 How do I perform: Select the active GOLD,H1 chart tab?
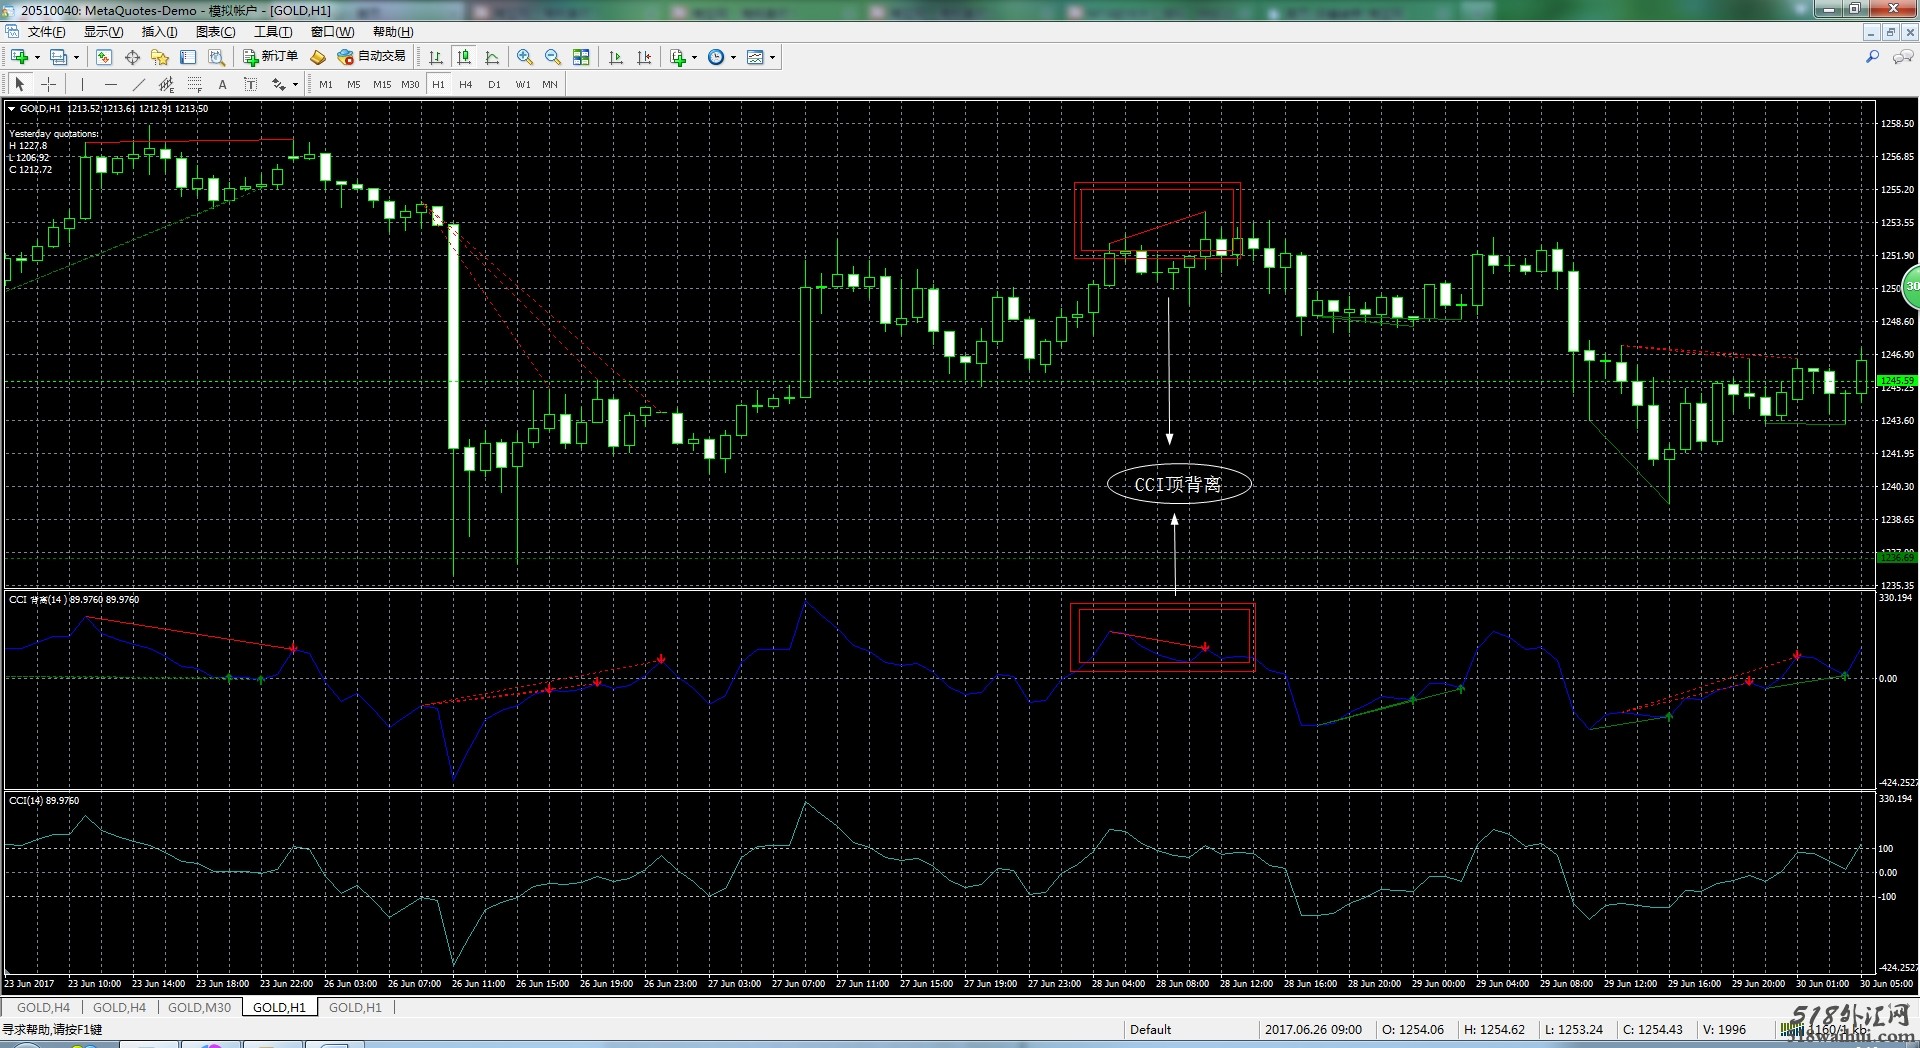pos(279,1007)
